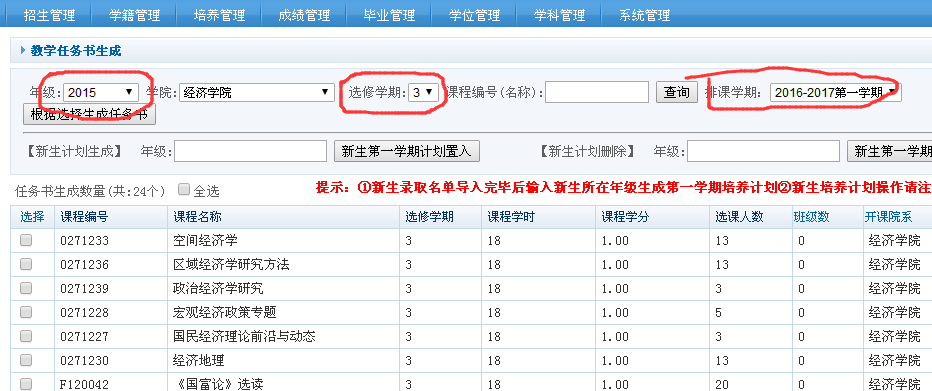This screenshot has width=932, height=391.
Task: Click the course name 政治经济学研究
Action: pos(218,289)
